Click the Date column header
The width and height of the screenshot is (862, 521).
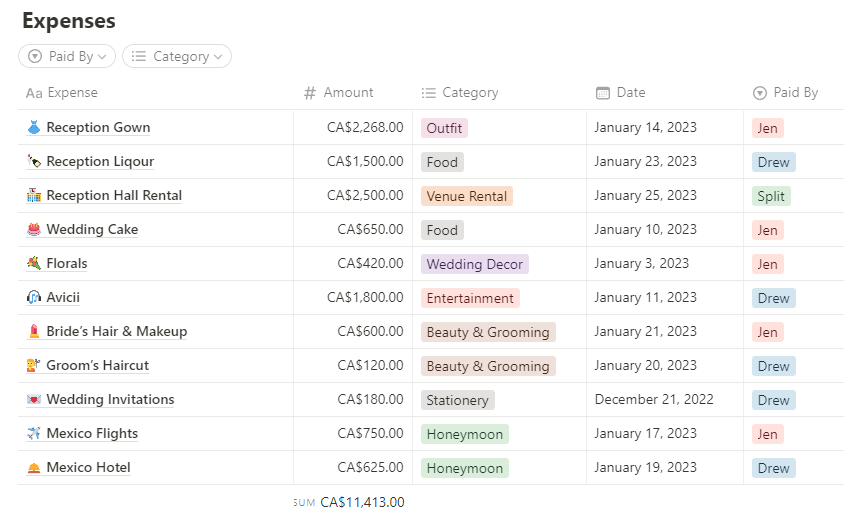(x=630, y=93)
